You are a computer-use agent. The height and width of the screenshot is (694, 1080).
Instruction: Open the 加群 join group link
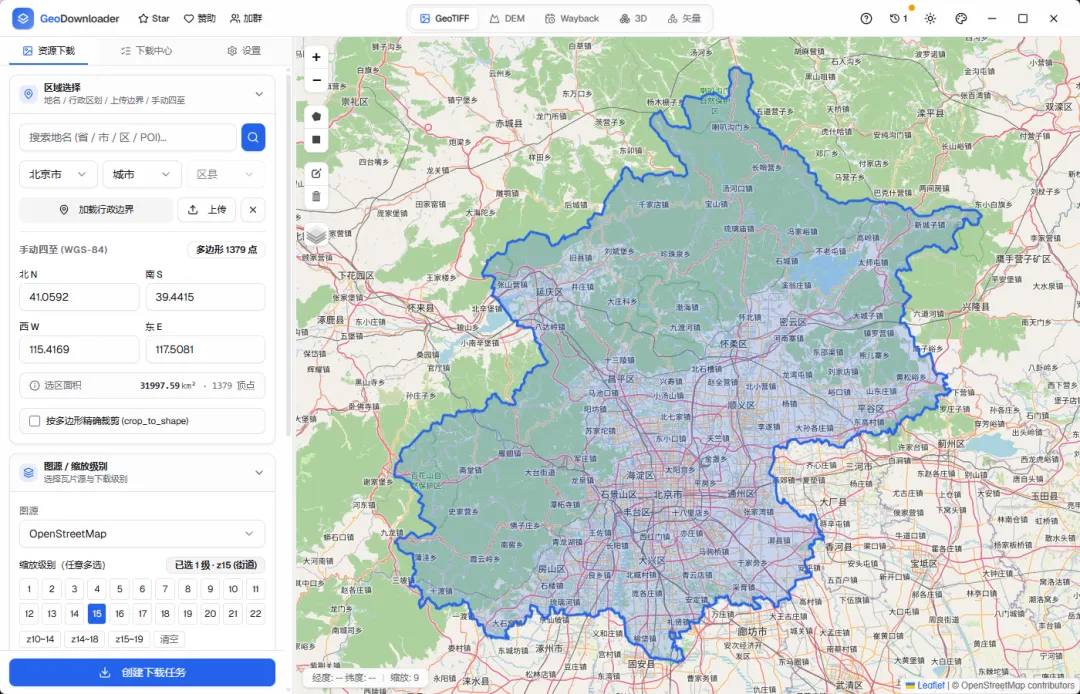tap(246, 19)
